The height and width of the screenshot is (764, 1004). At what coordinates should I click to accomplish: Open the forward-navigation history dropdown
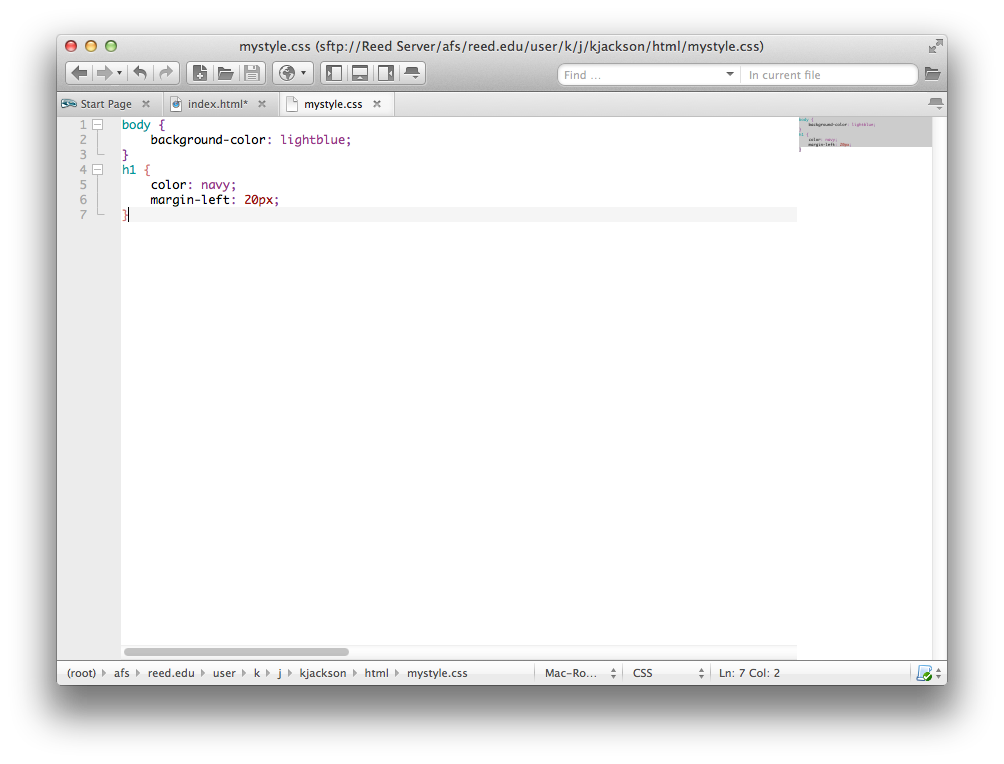click(117, 73)
